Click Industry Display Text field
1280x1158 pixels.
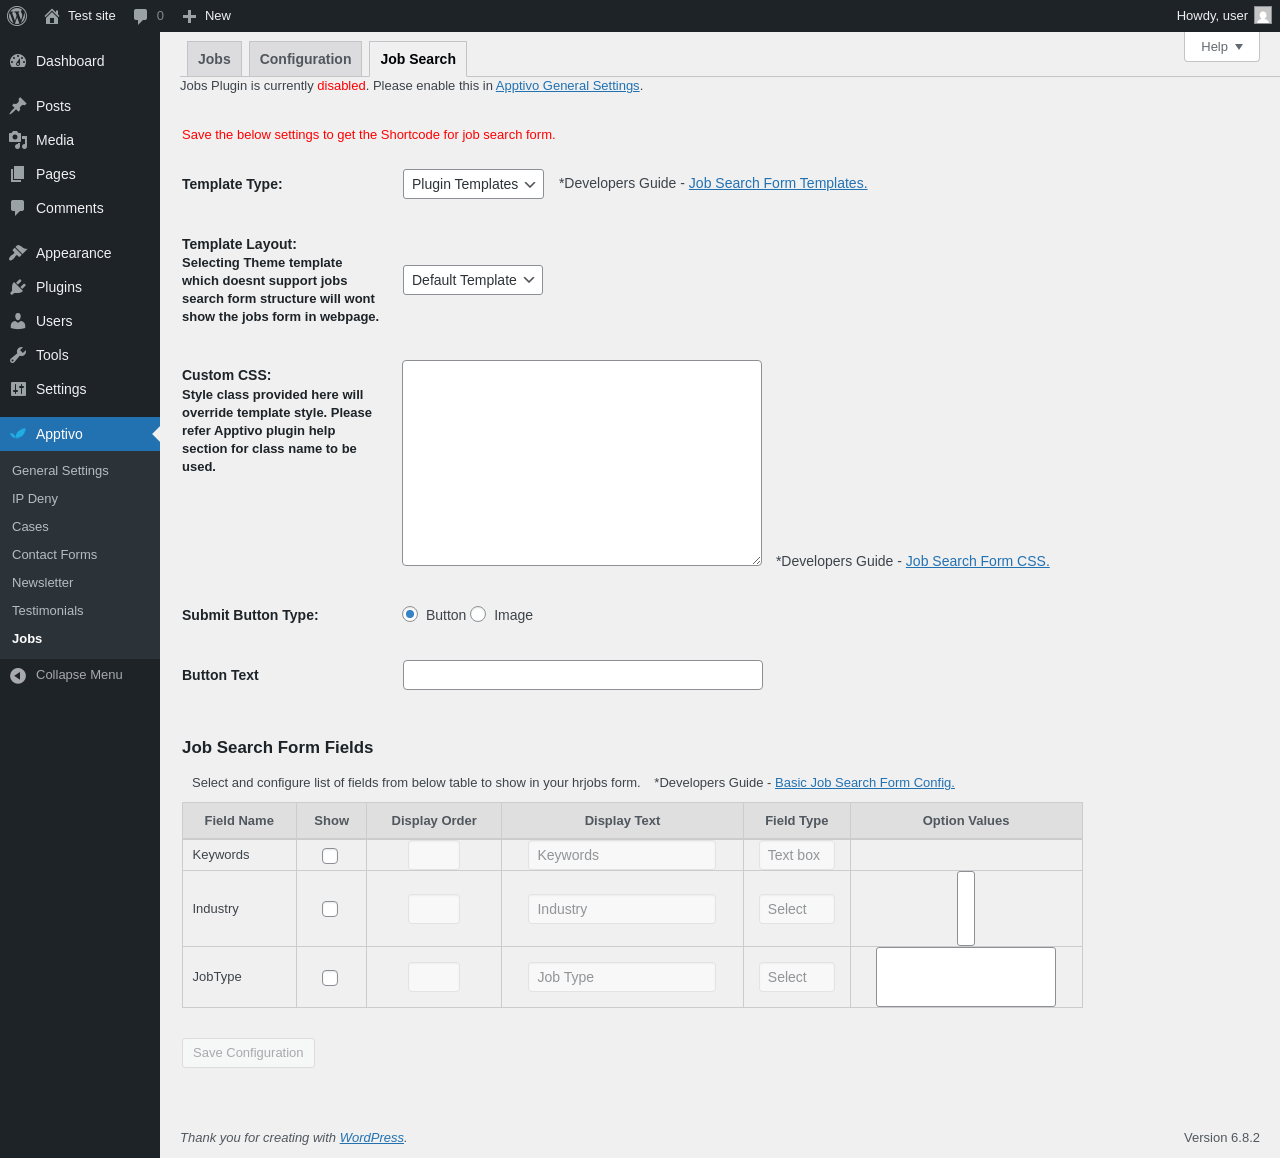click(622, 909)
